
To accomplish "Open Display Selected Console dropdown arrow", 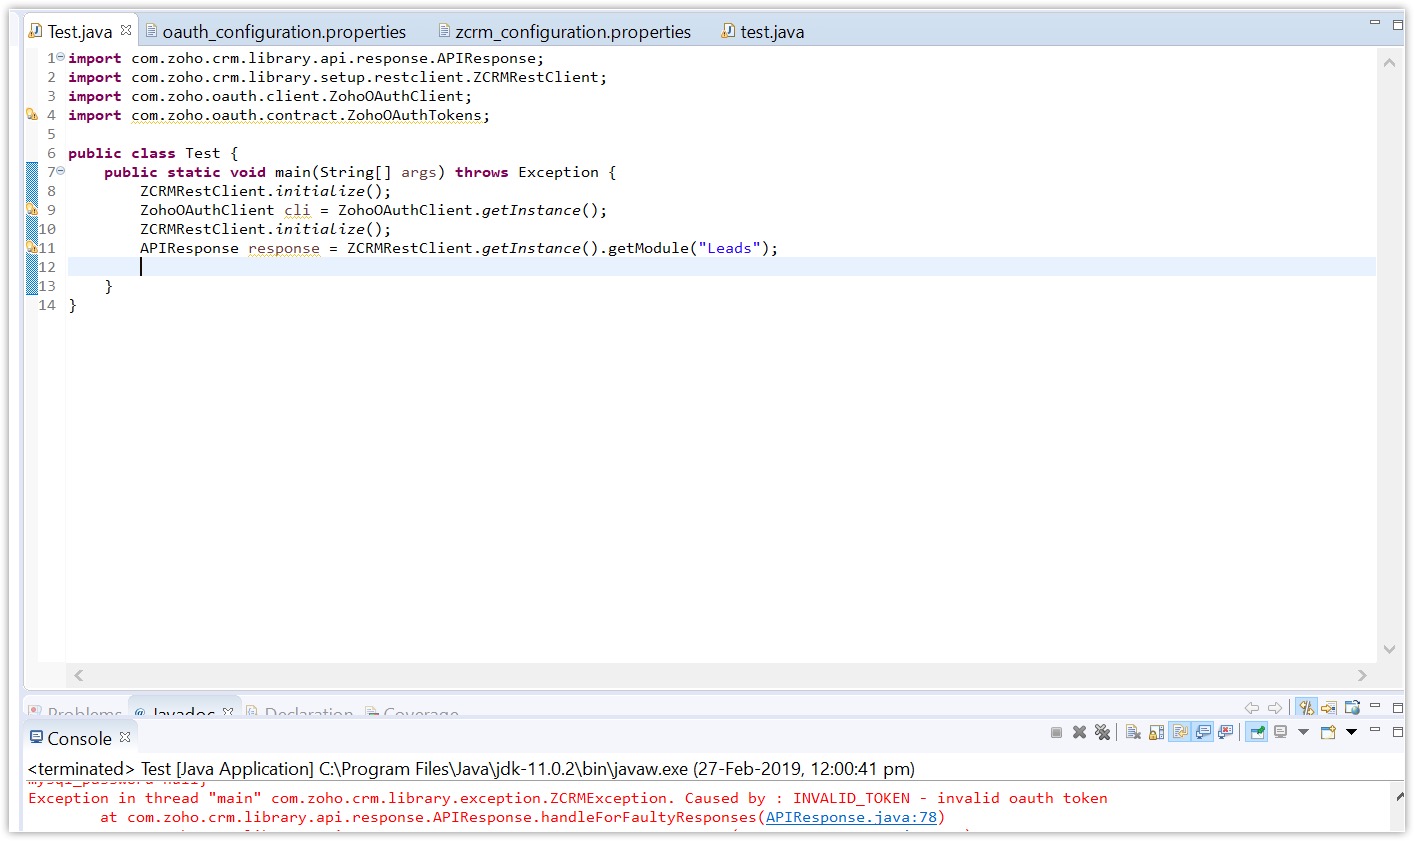I will pos(1303,733).
